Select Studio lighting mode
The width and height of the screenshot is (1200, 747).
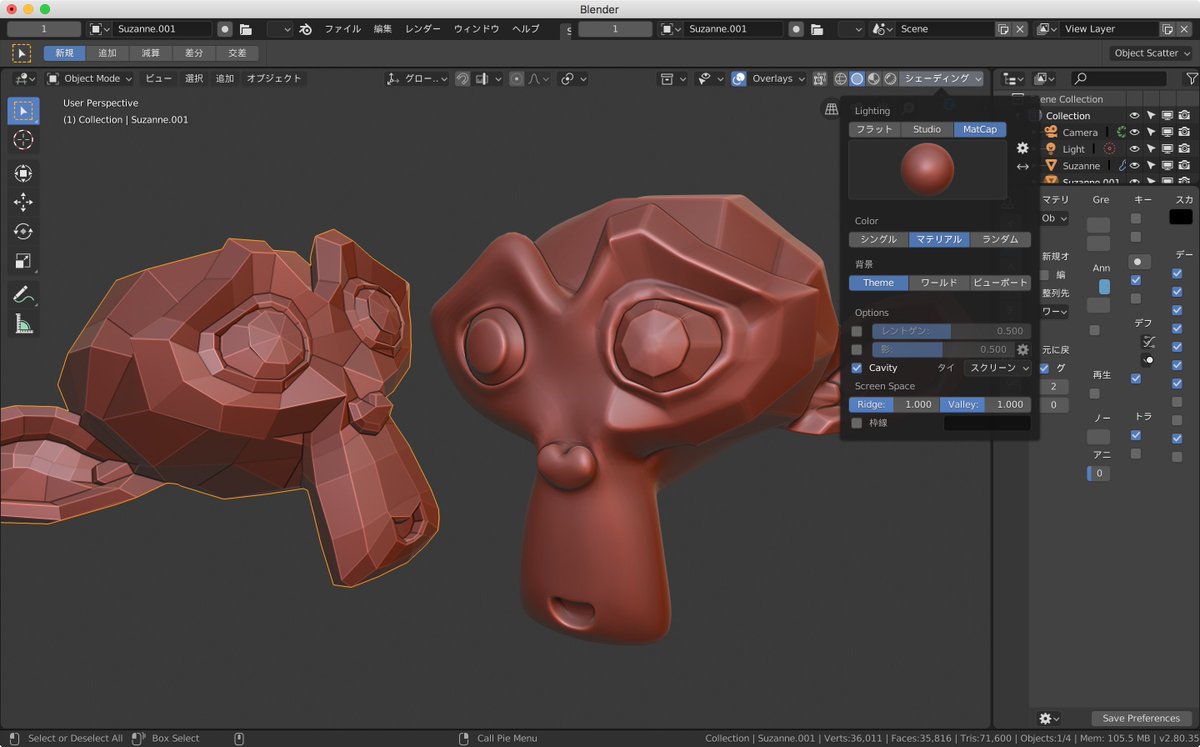point(926,129)
